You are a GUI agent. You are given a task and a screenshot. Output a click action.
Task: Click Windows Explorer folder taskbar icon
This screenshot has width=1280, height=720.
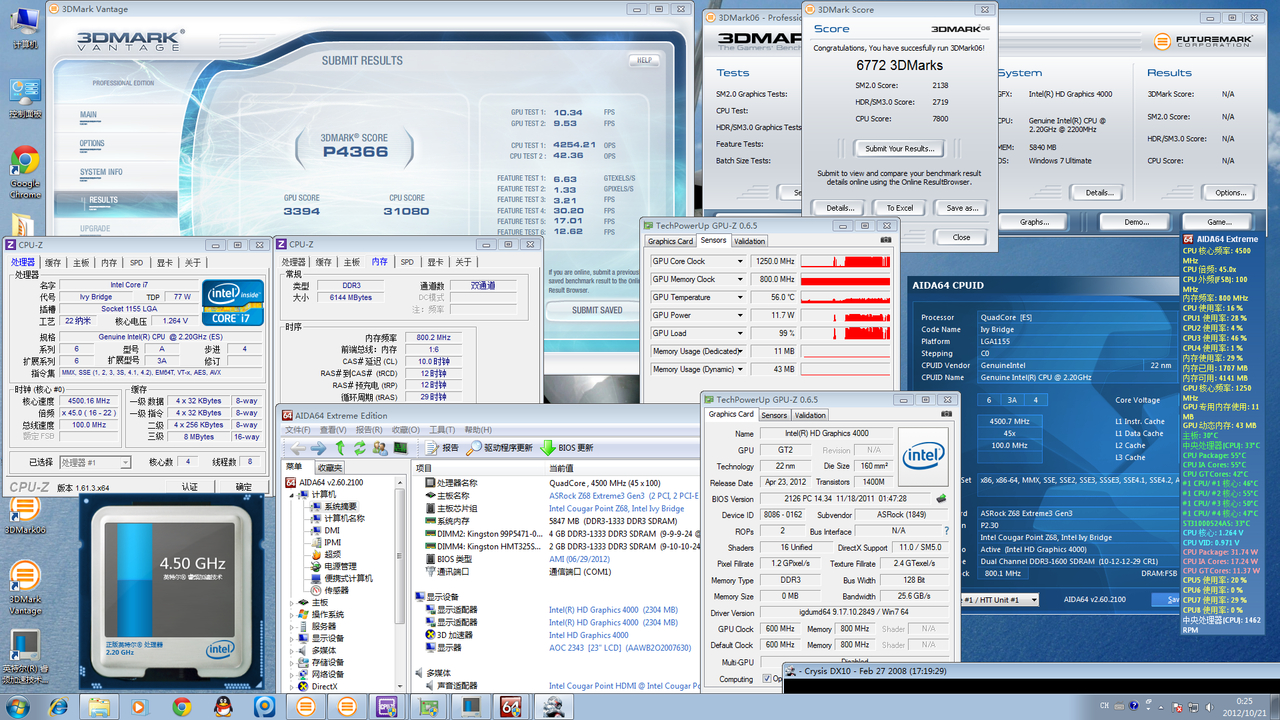(x=100, y=707)
